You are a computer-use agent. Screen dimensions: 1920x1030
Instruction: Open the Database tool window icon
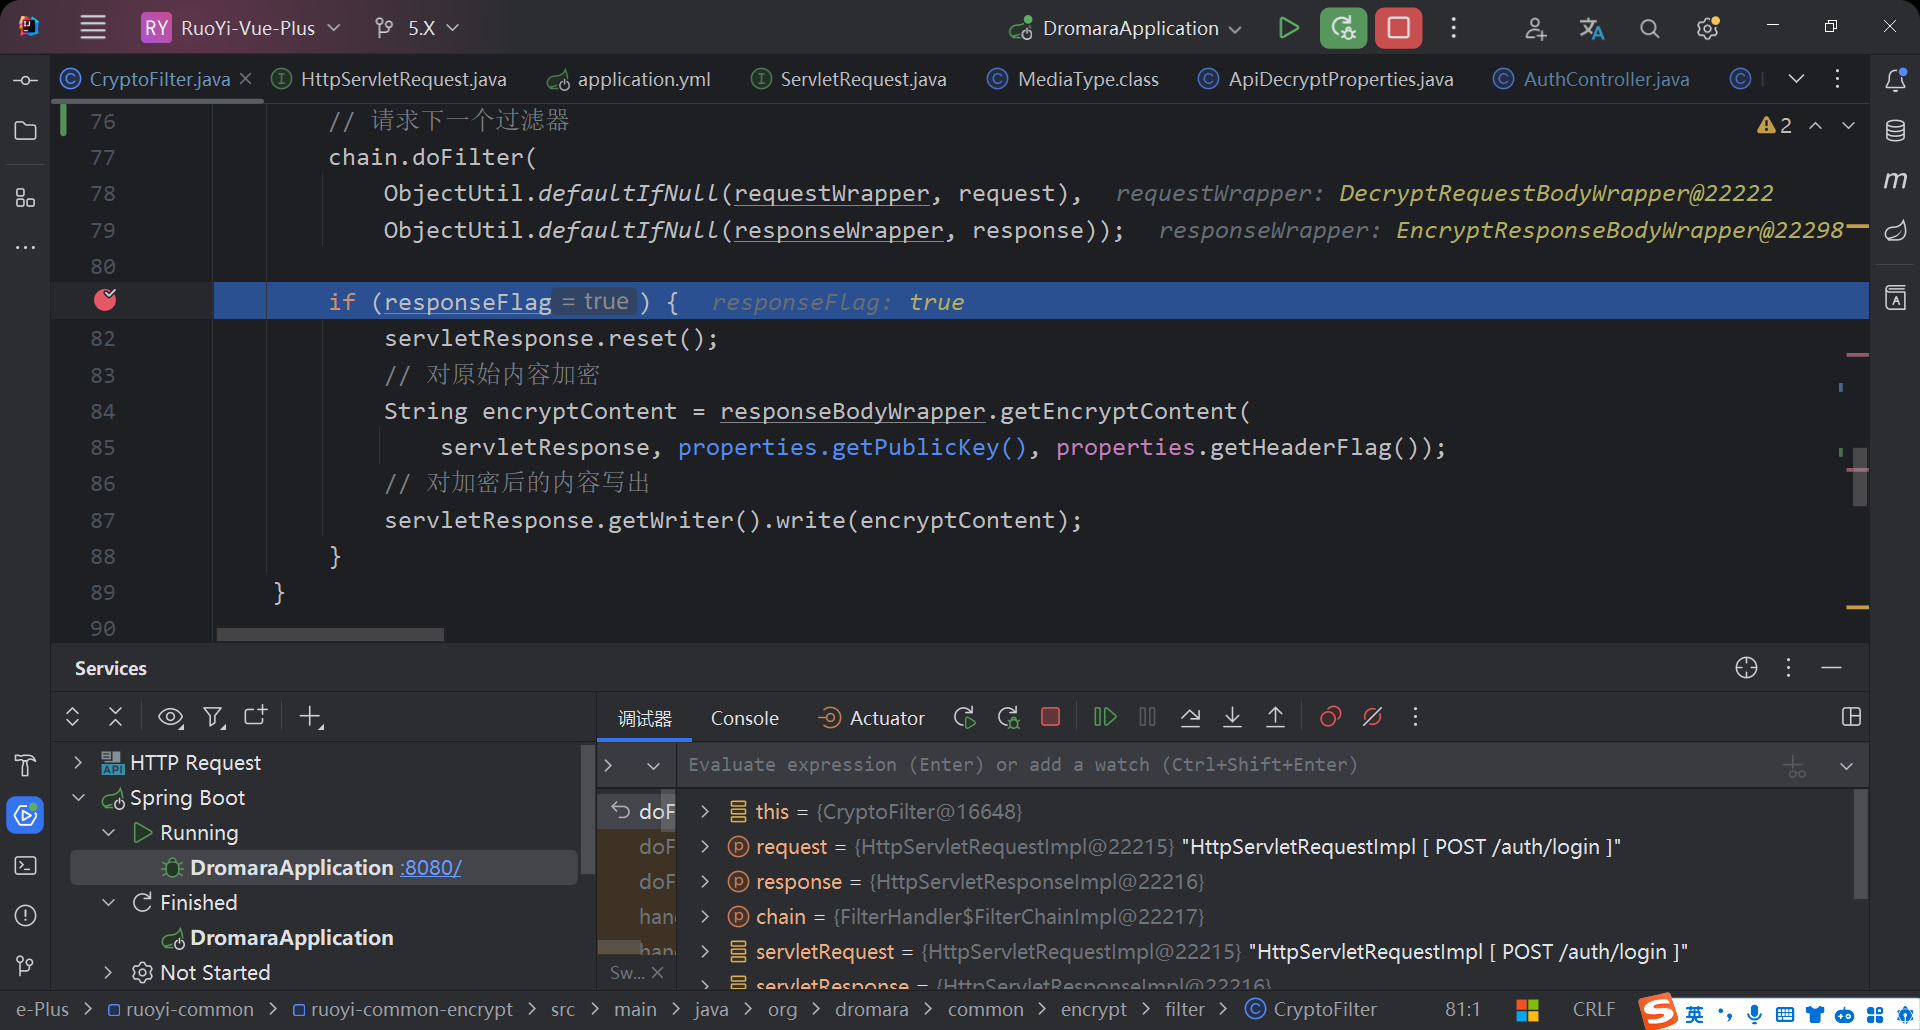(x=1895, y=131)
